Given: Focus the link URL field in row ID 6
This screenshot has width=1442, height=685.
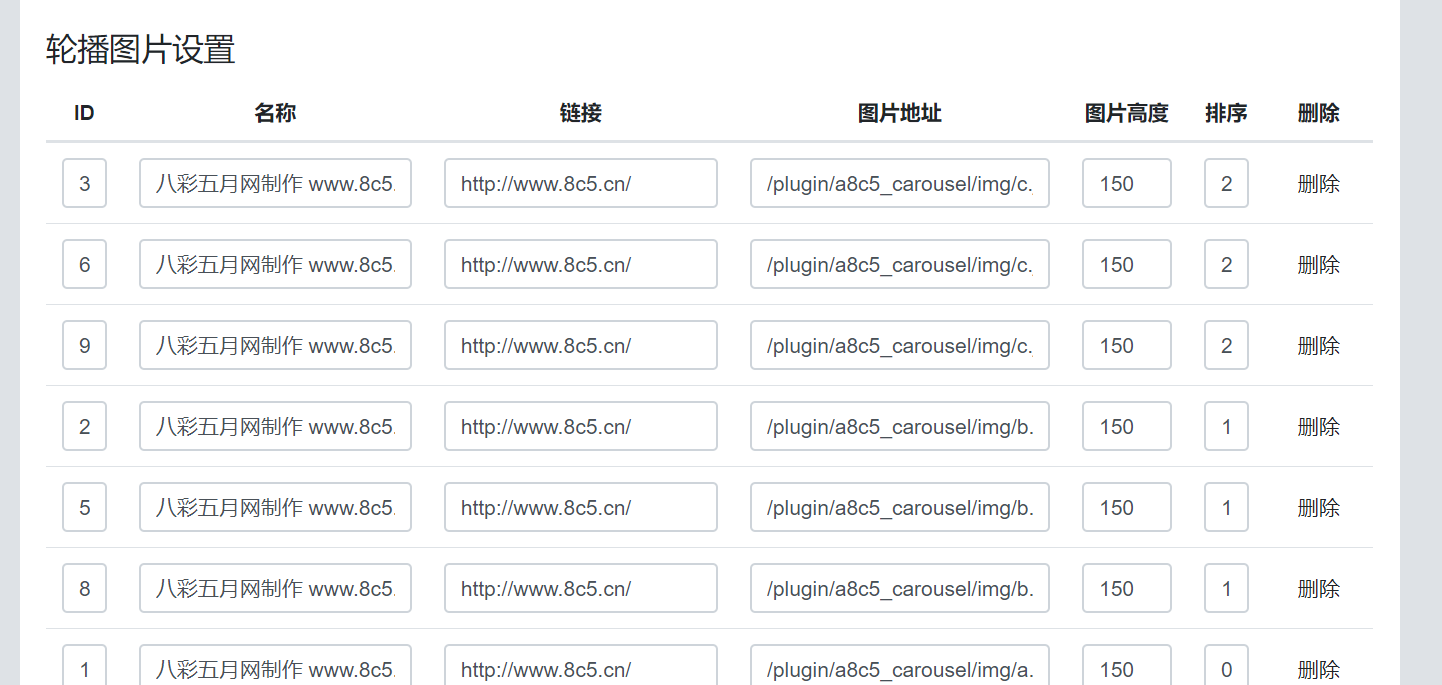Looking at the screenshot, I should (x=581, y=264).
